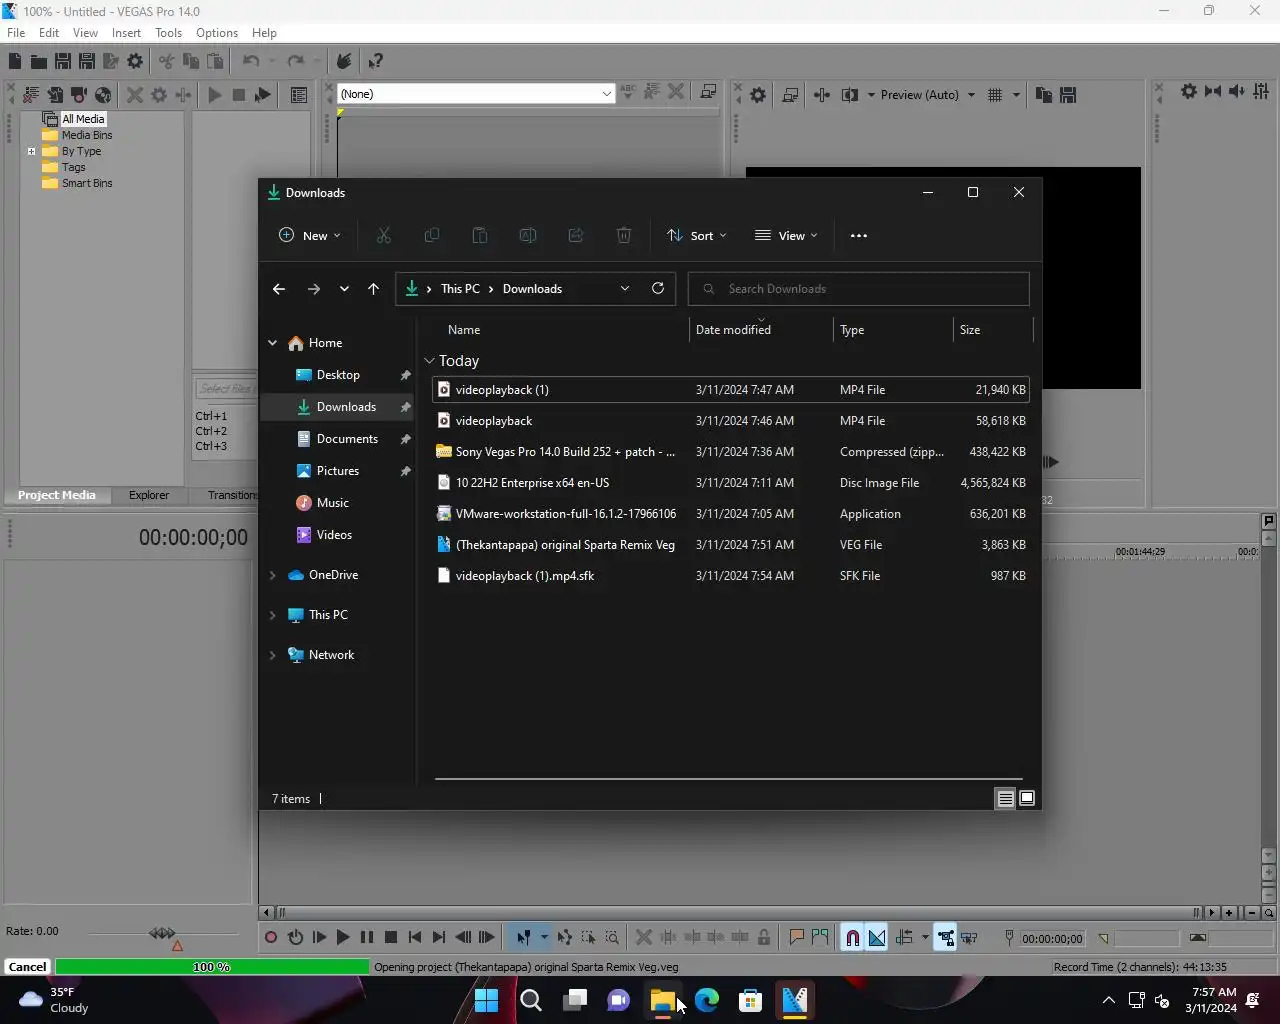Open See more options ellipsis in Explorer
This screenshot has height=1024, width=1280.
click(x=859, y=236)
